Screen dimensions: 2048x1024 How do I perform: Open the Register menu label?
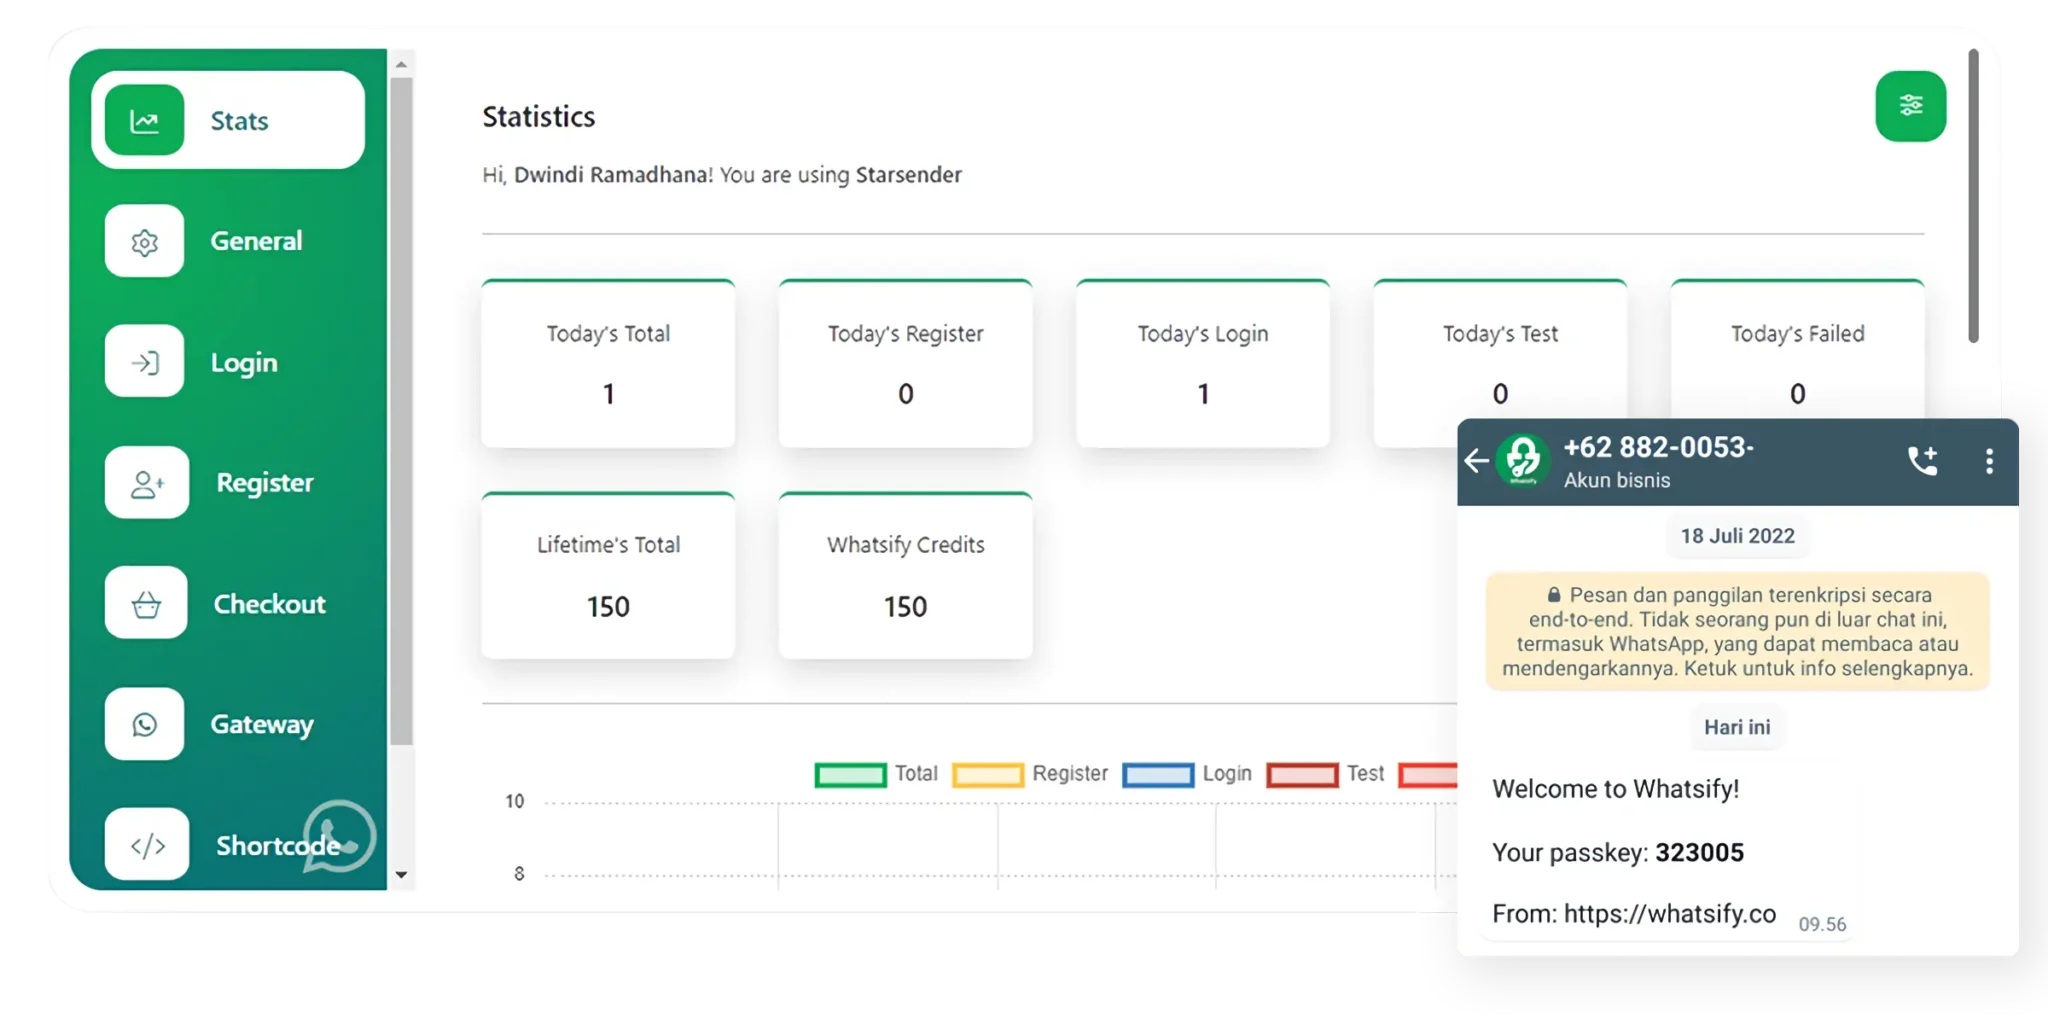tap(265, 483)
